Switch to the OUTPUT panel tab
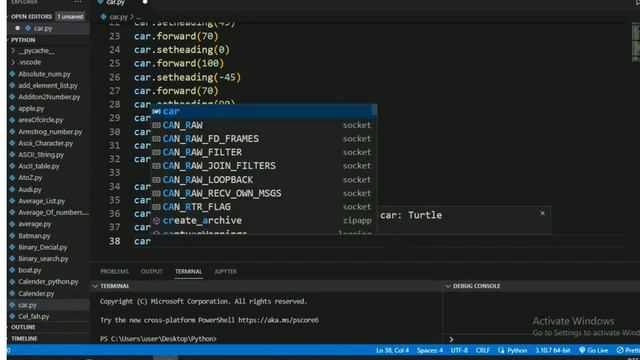The image size is (640, 360). [151, 271]
